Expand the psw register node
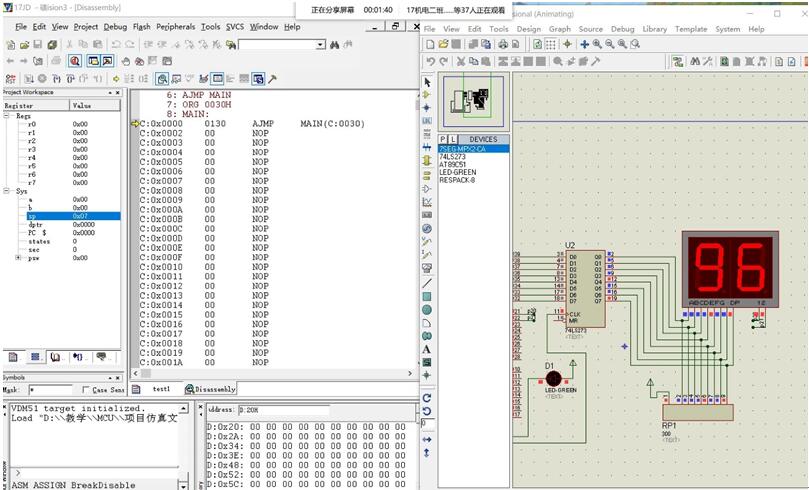The height and width of the screenshot is (490, 809). tap(20, 258)
